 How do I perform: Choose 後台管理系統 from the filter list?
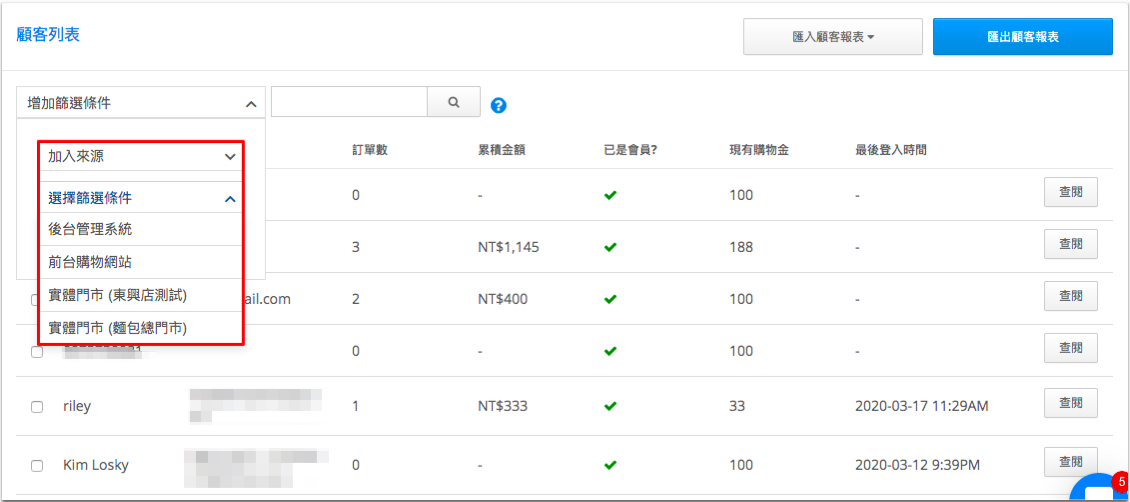point(141,229)
